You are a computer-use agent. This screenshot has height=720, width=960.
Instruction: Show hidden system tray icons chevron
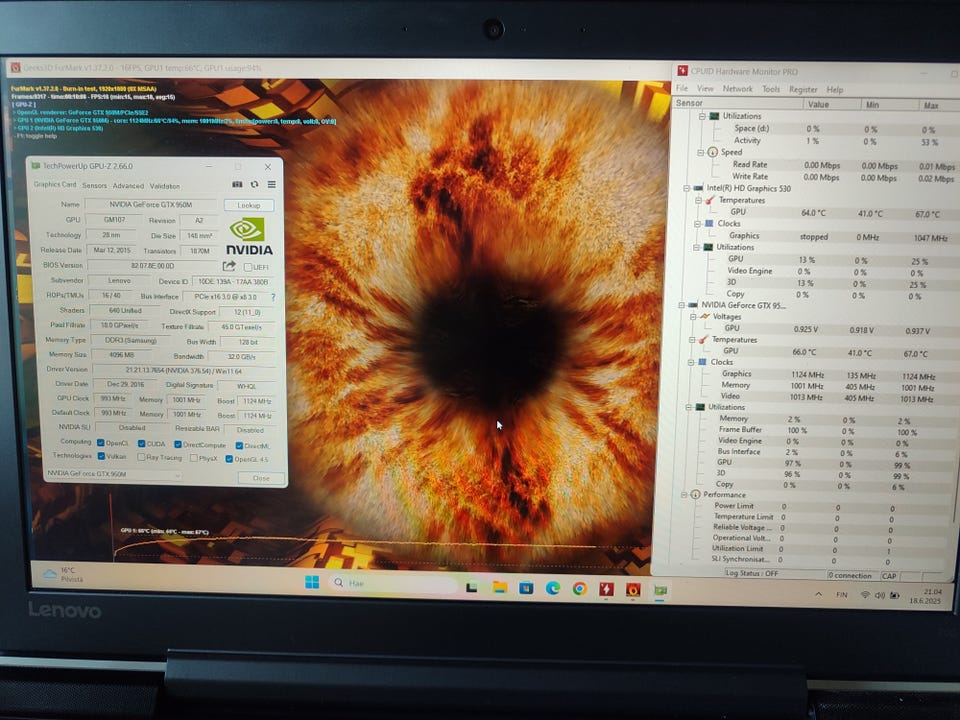(819, 594)
